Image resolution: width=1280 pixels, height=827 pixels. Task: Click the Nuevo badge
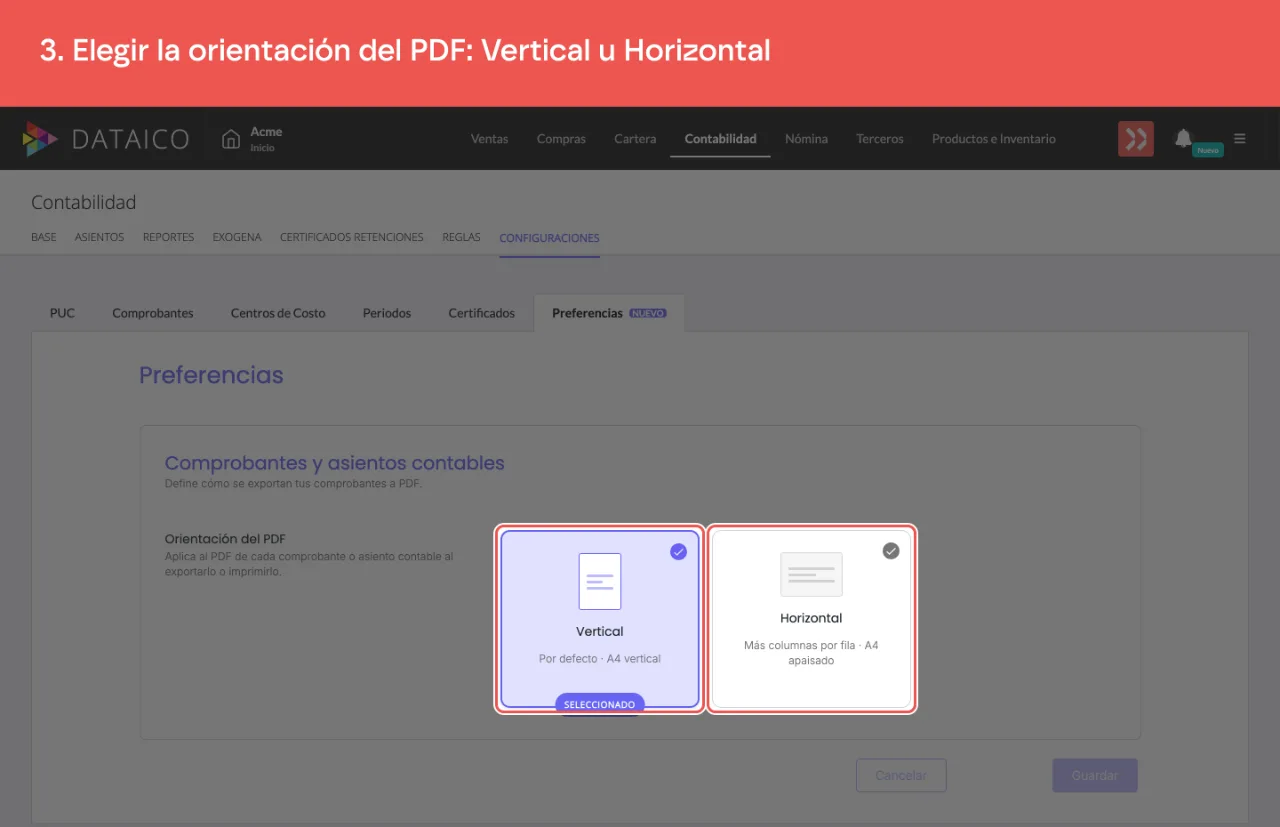[x=1208, y=150]
